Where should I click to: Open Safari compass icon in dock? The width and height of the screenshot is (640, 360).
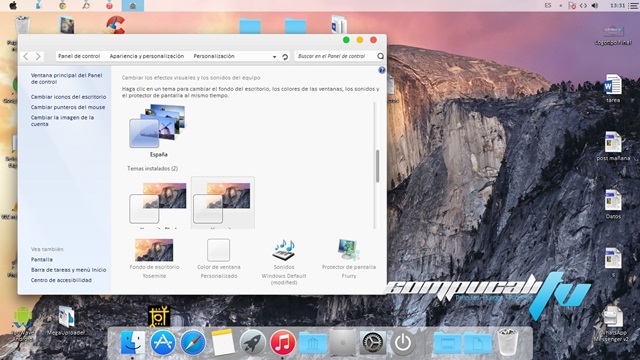tap(193, 342)
